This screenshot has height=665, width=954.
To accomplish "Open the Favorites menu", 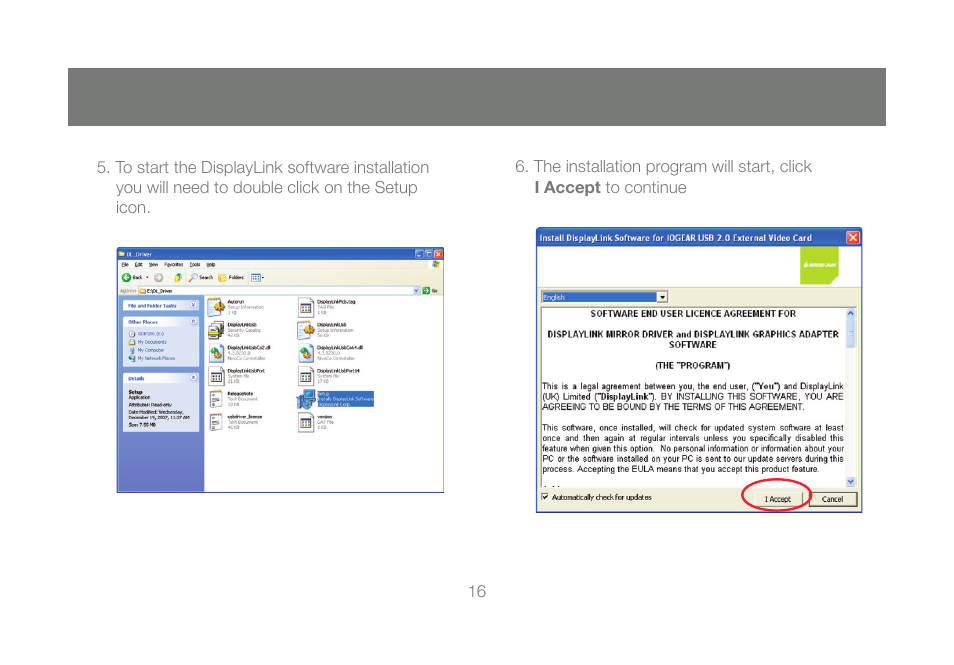I will 173,265.
